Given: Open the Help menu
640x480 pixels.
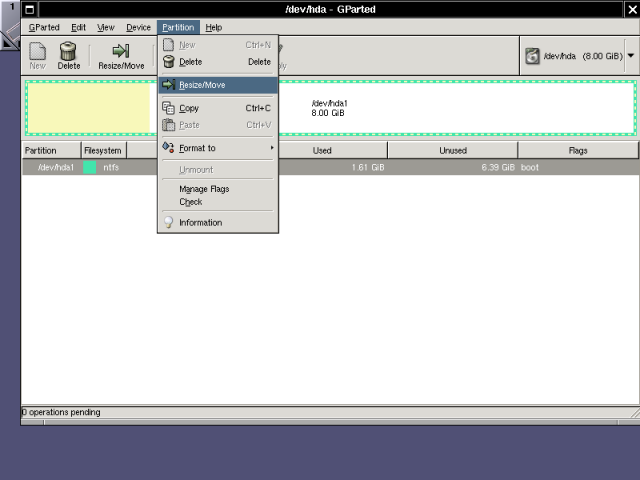Looking at the screenshot, I should (x=213, y=27).
